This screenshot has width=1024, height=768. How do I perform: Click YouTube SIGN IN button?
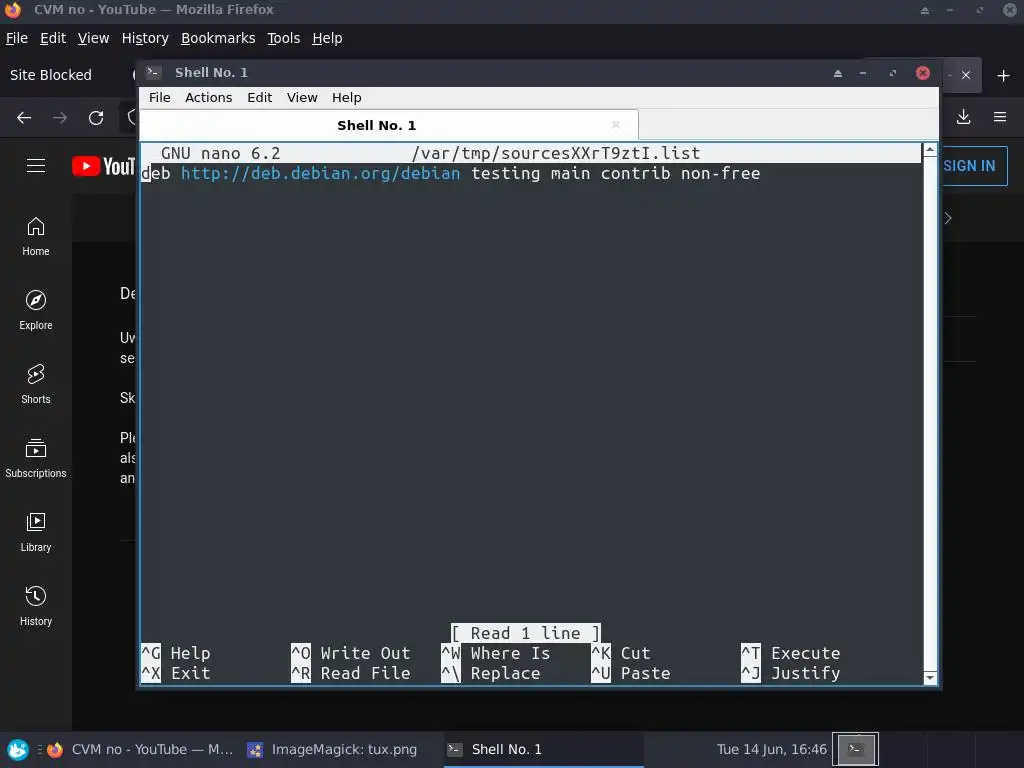[x=969, y=166]
